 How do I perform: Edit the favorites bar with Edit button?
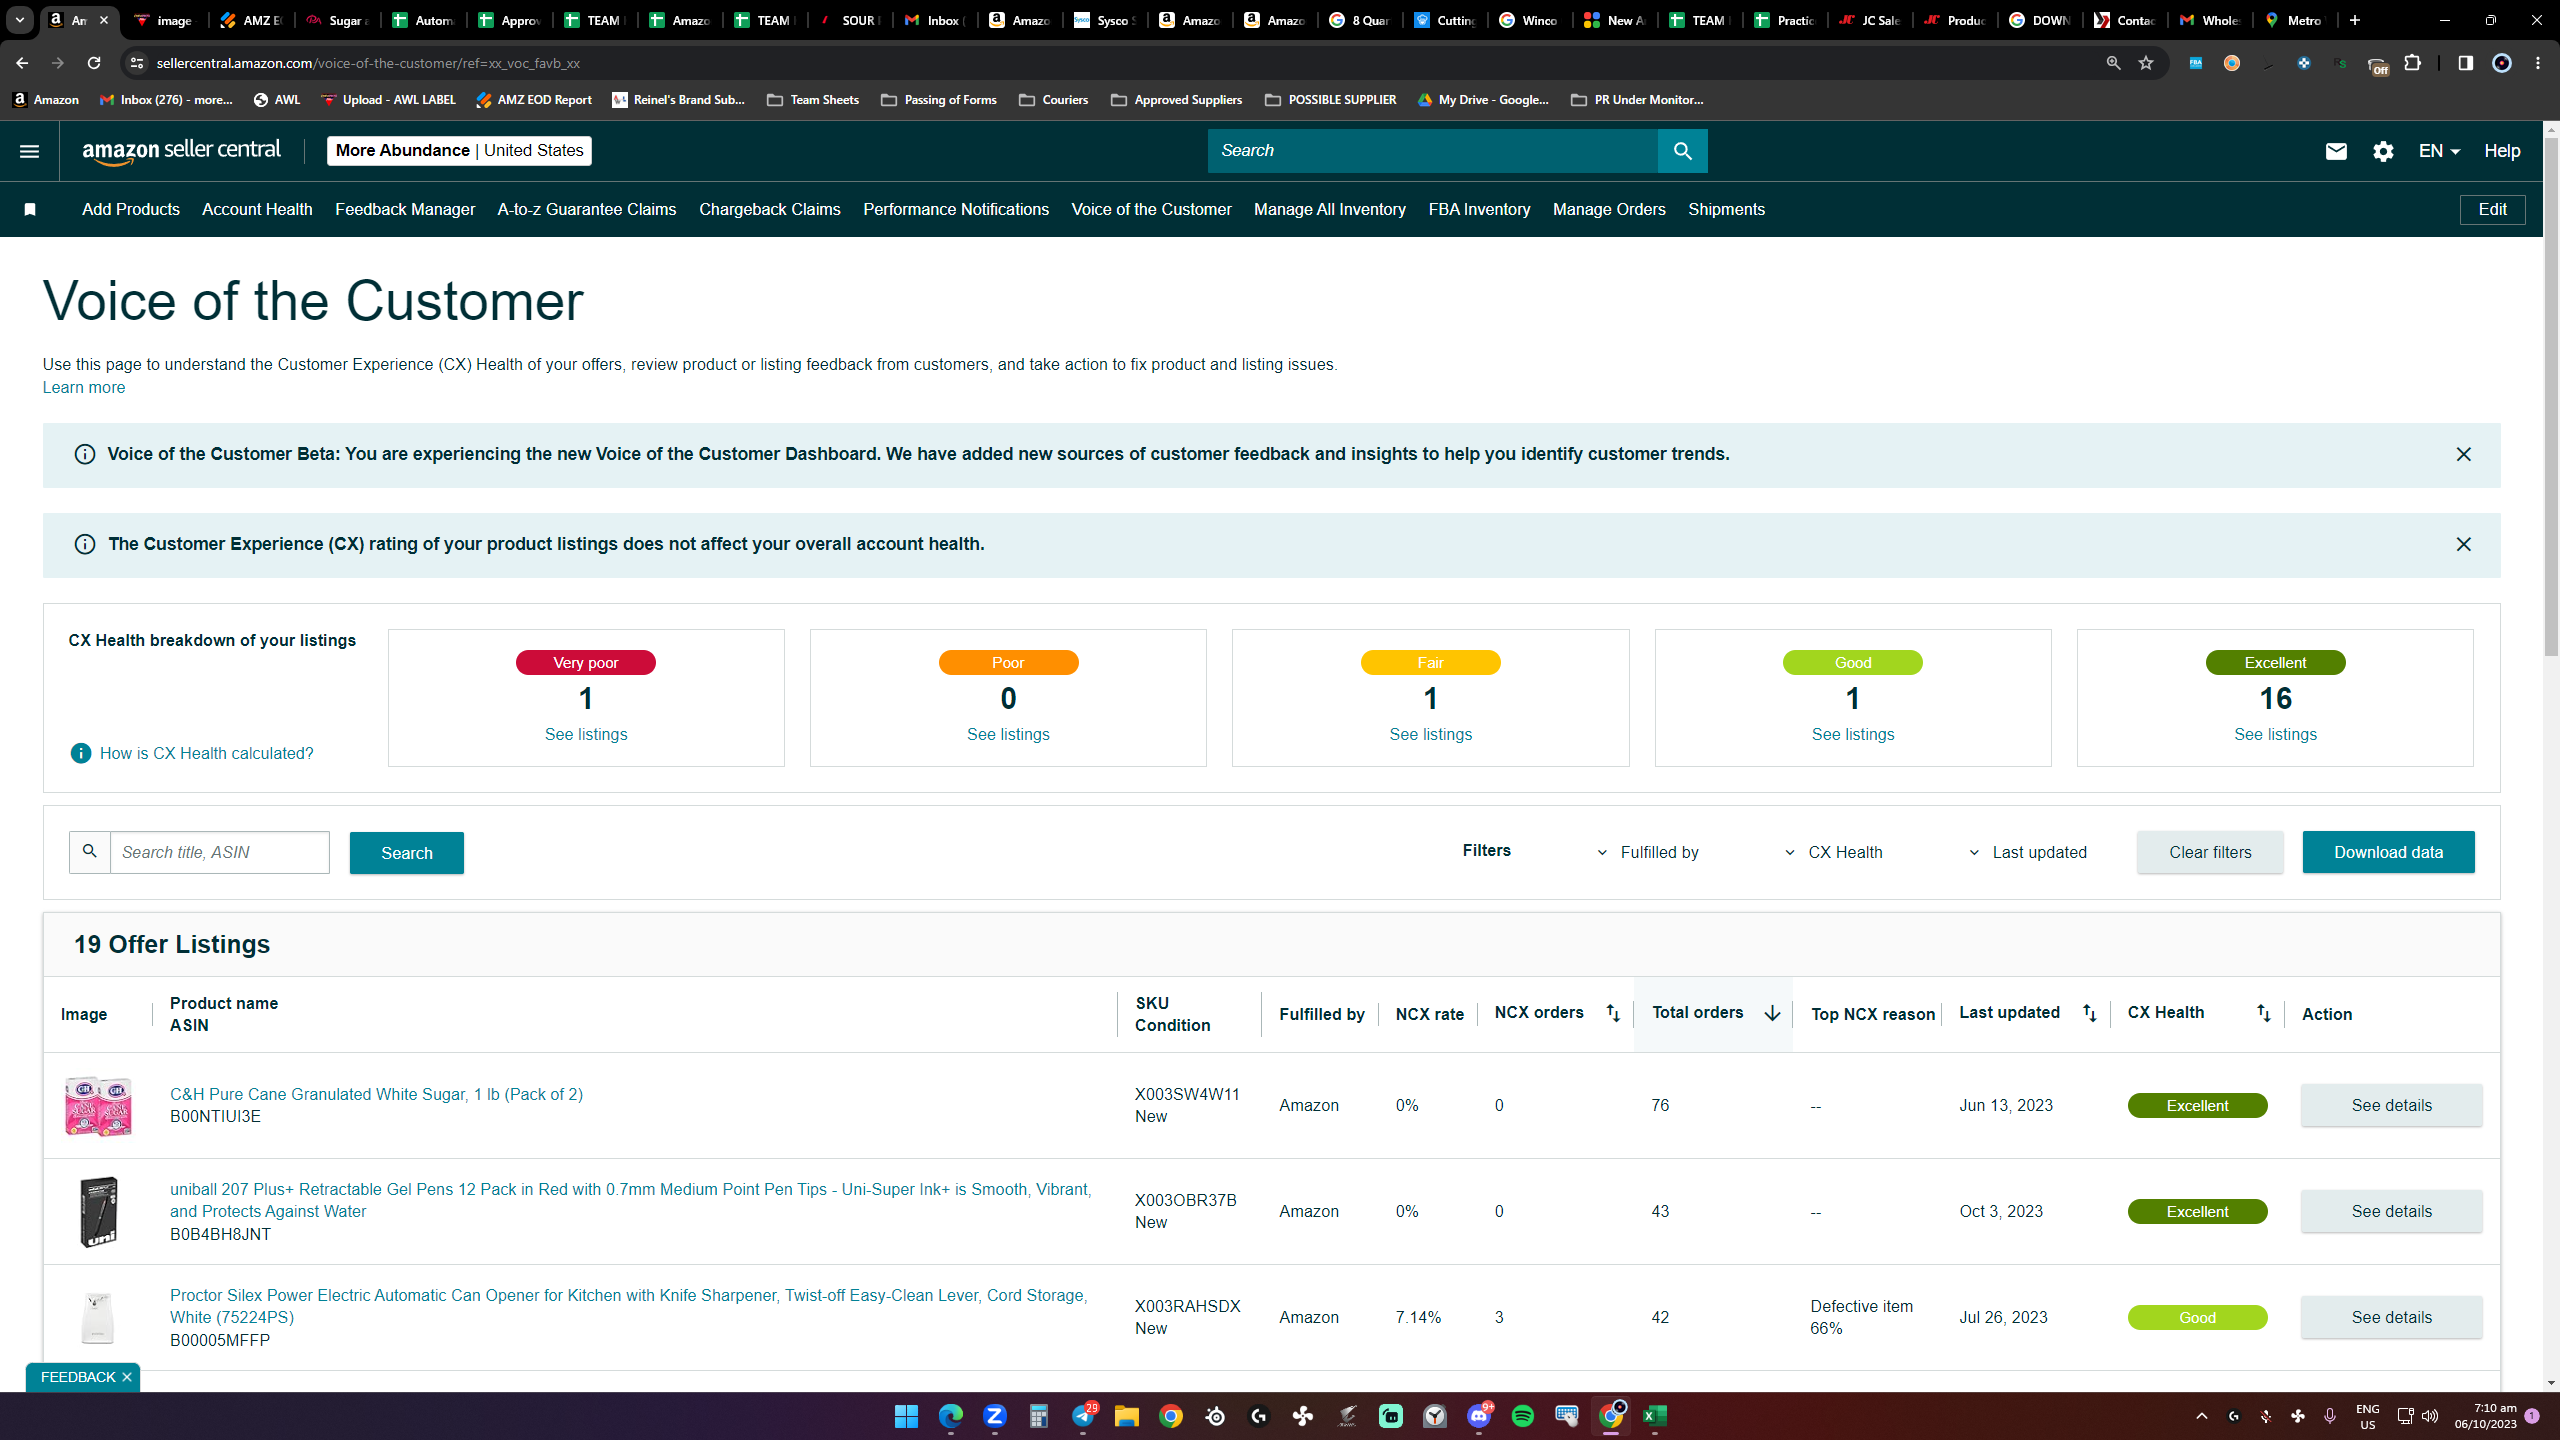(2492, 209)
